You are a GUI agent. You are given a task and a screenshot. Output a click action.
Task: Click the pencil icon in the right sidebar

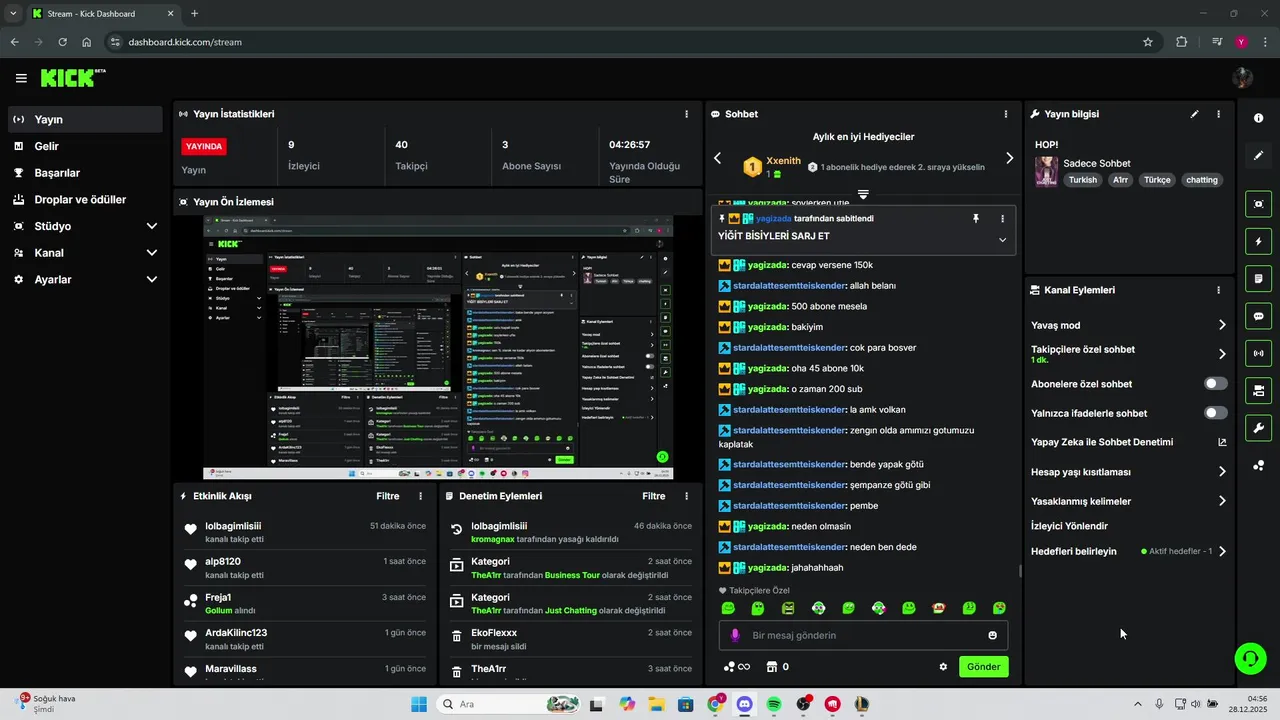(x=1258, y=156)
